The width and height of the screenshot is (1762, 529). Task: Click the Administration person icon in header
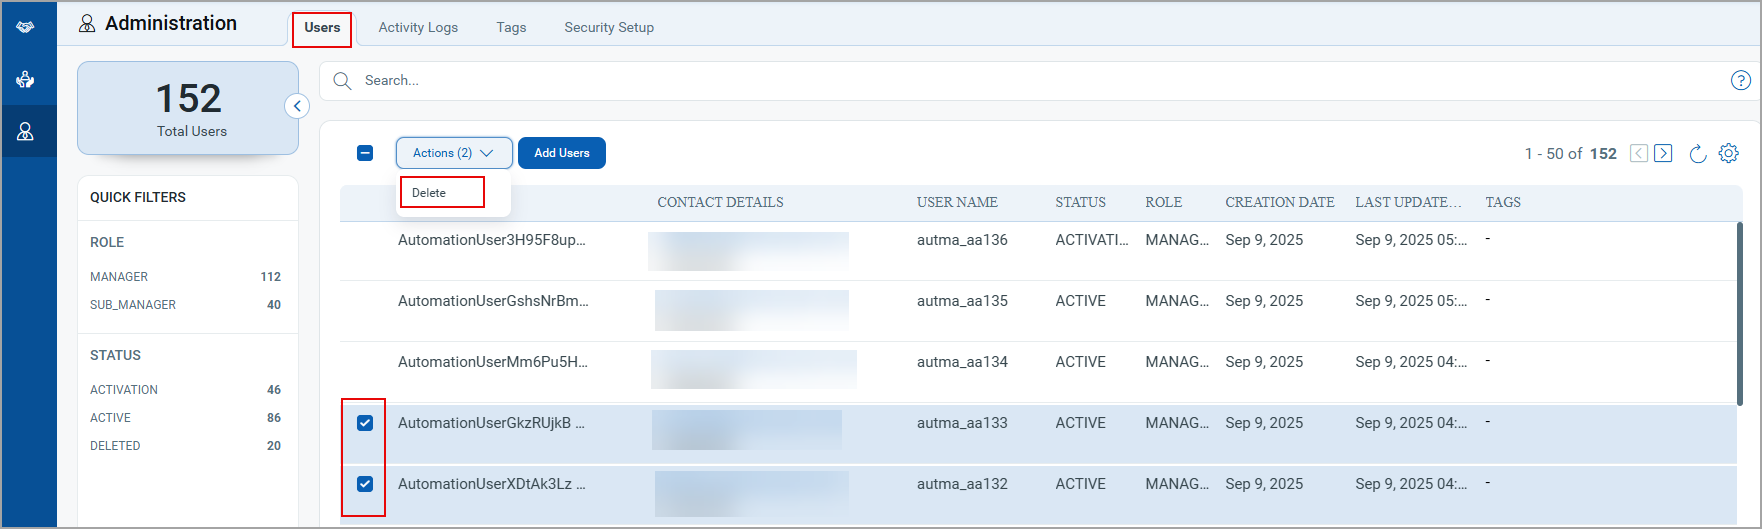pos(87,24)
